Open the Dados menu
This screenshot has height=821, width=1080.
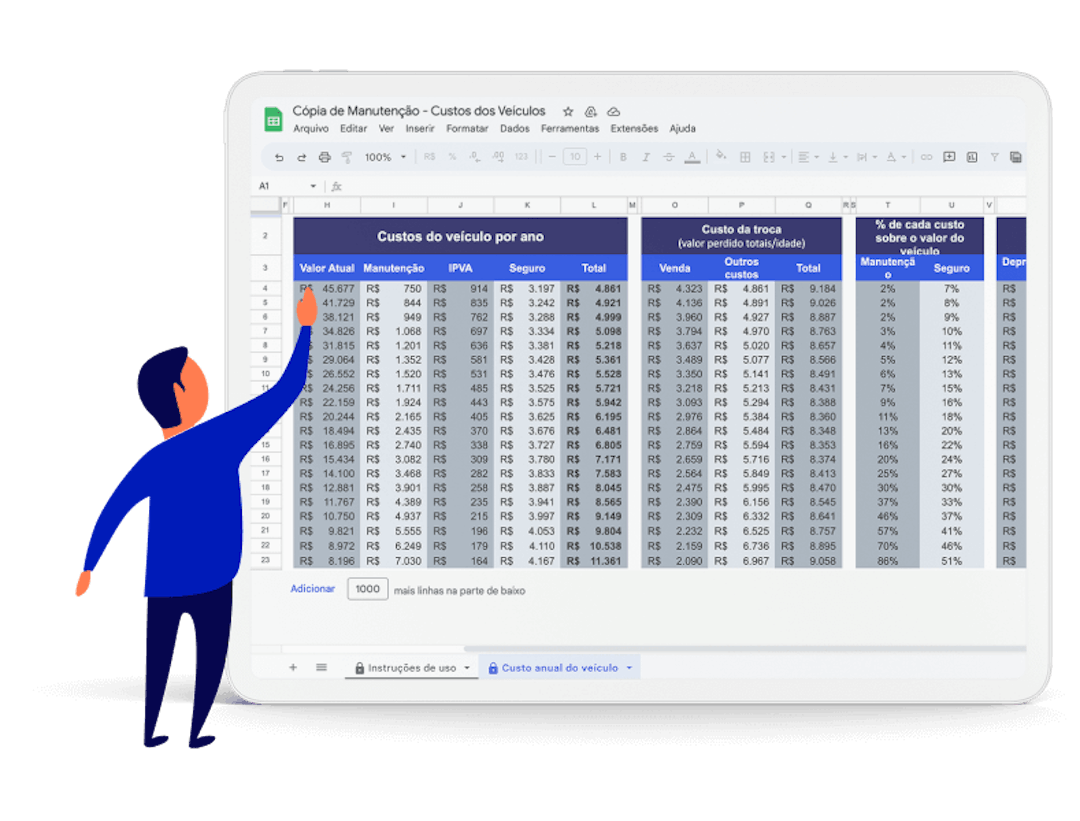(x=515, y=129)
